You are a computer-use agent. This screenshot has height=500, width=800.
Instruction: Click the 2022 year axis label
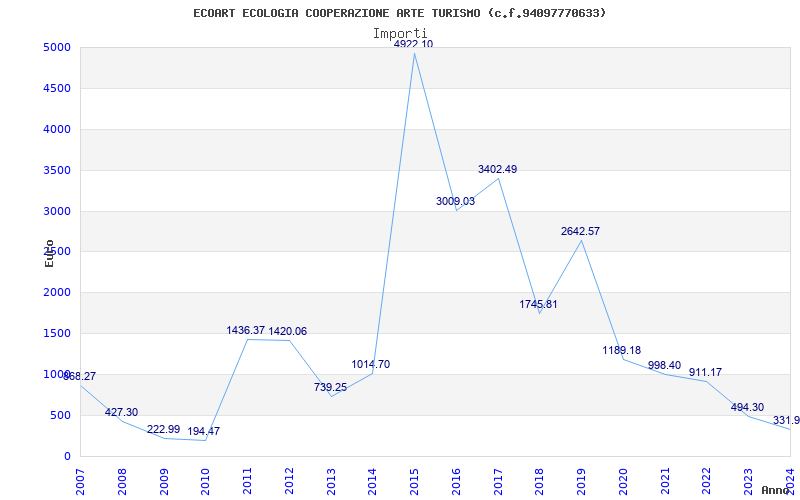(707, 482)
